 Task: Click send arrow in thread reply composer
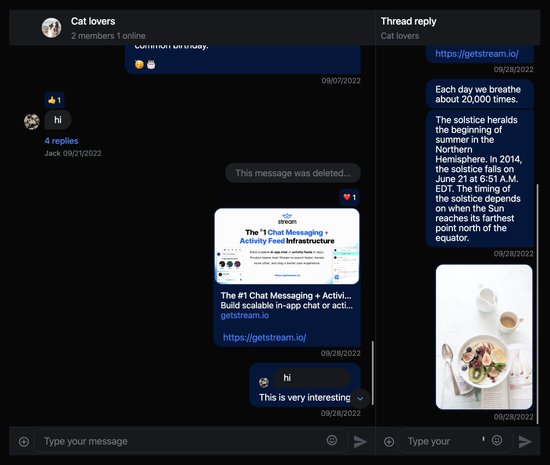click(525, 442)
